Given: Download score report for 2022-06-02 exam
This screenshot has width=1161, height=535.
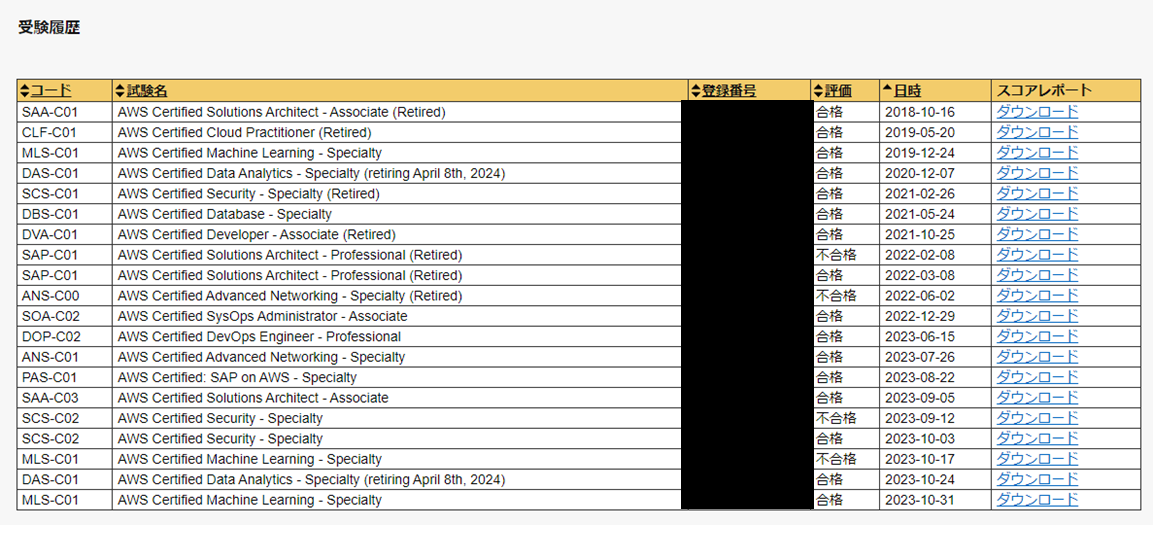Looking at the screenshot, I should click(1037, 296).
